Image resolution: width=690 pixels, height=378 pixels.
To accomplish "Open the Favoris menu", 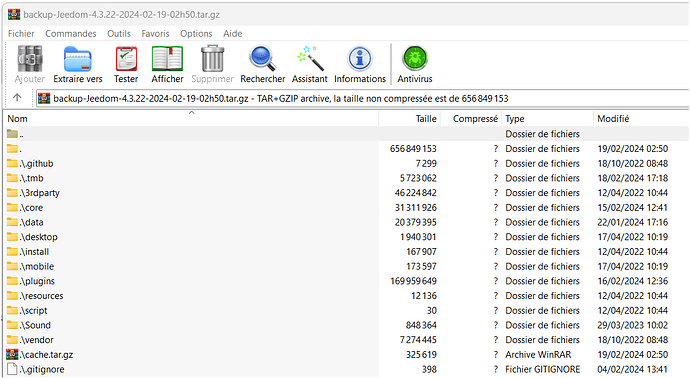I will (155, 33).
